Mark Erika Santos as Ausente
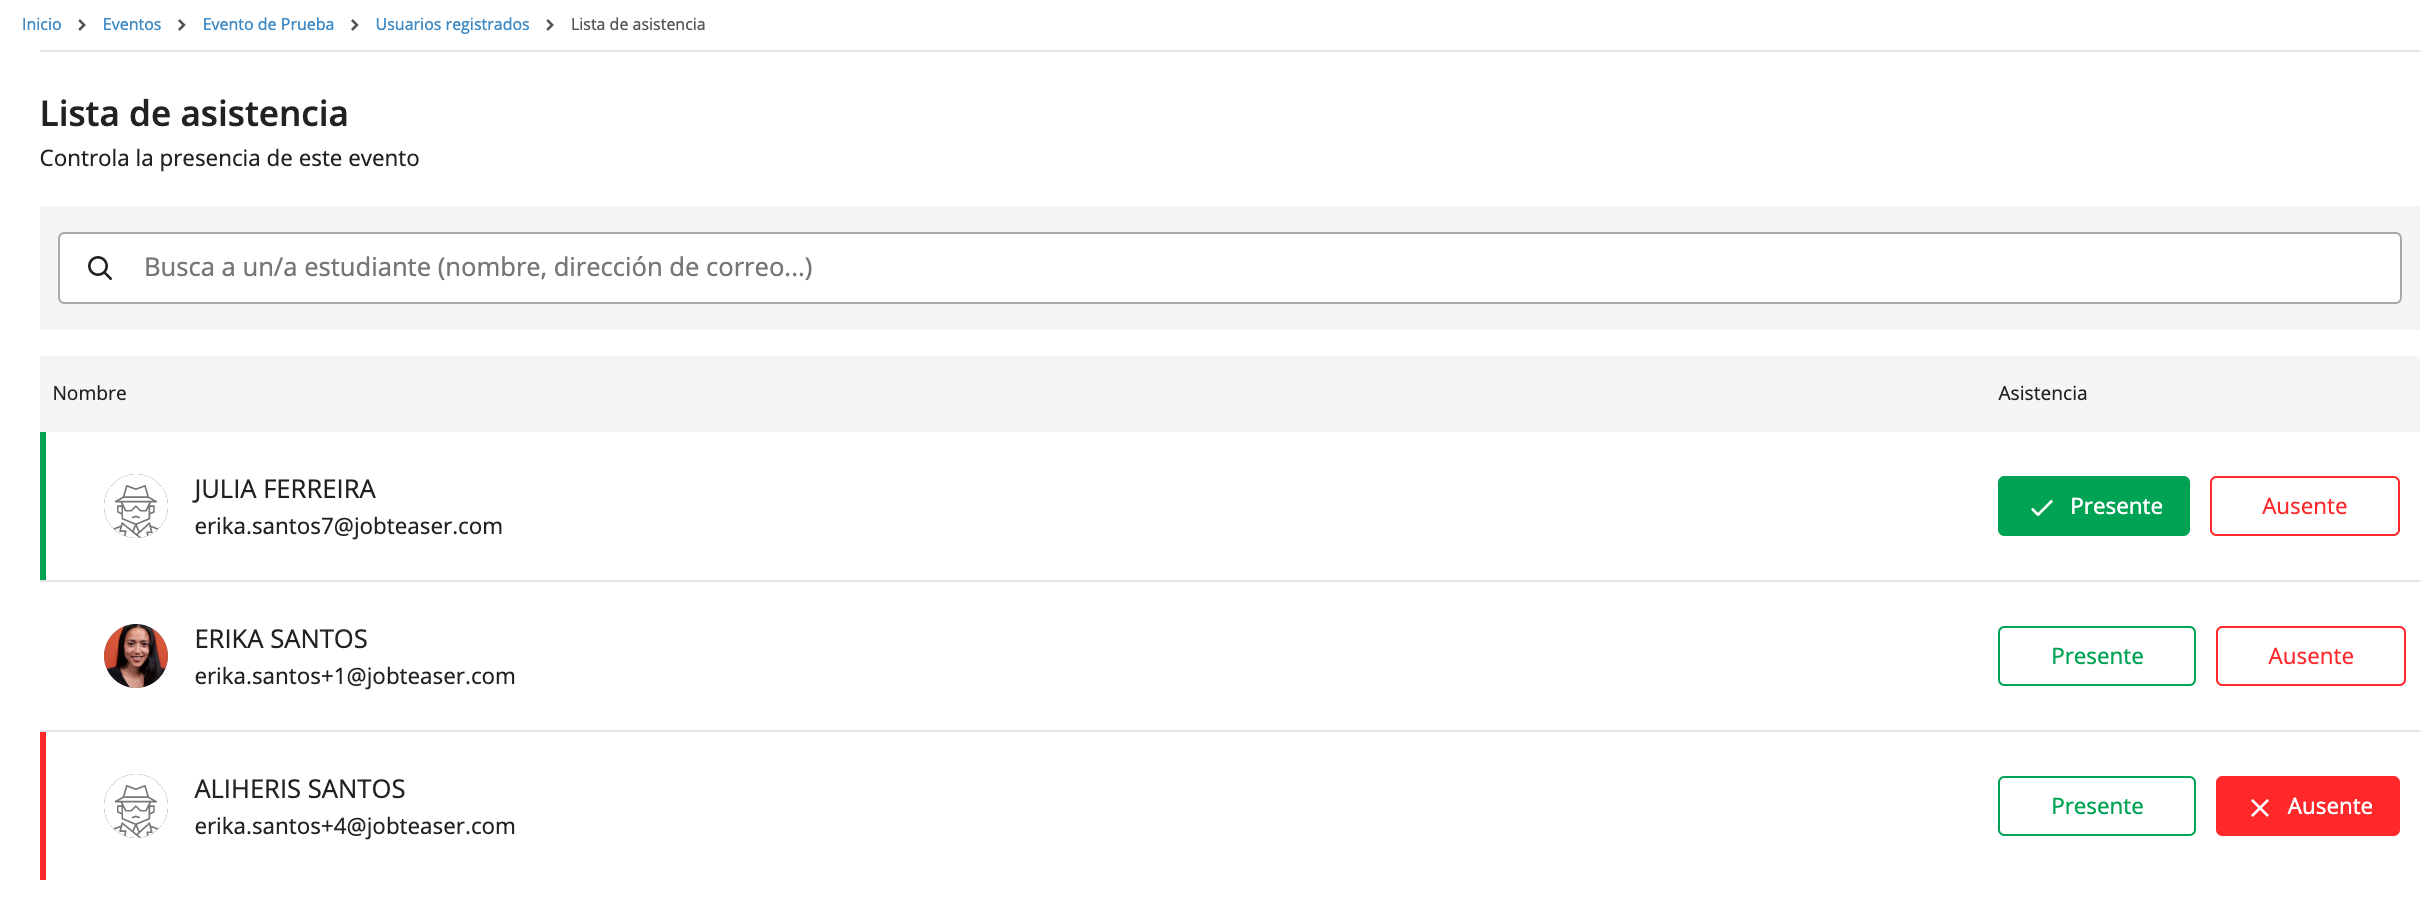Screen dimensions: 2434x924 [x=2310, y=656]
